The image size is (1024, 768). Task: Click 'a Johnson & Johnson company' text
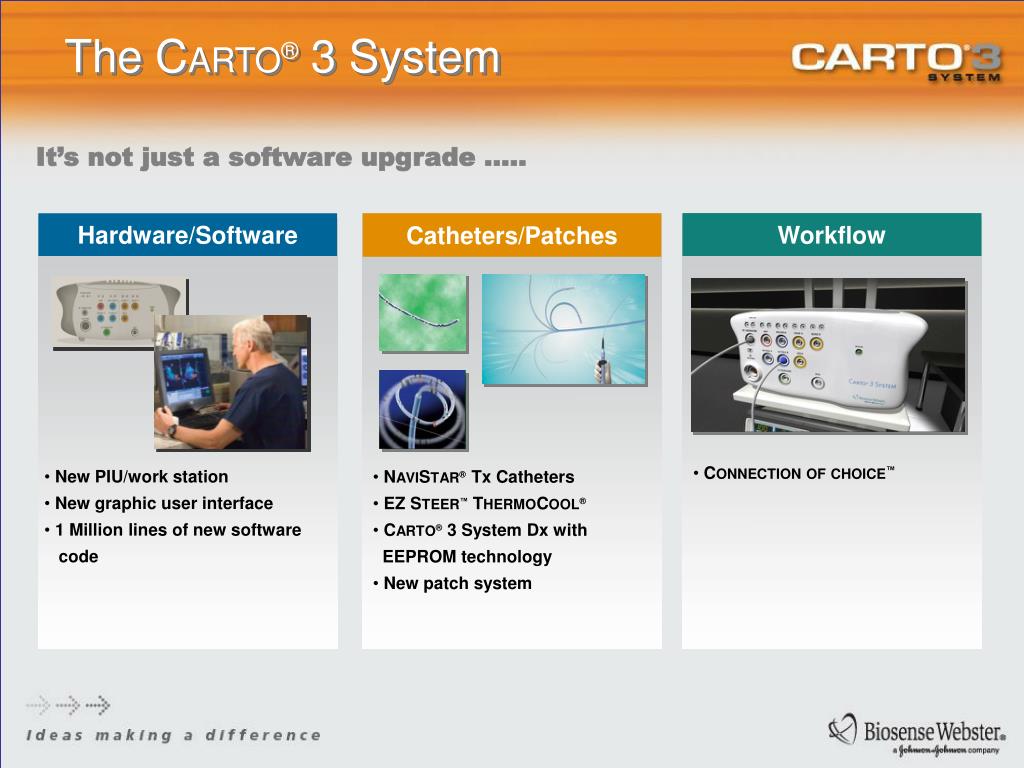coord(948,750)
